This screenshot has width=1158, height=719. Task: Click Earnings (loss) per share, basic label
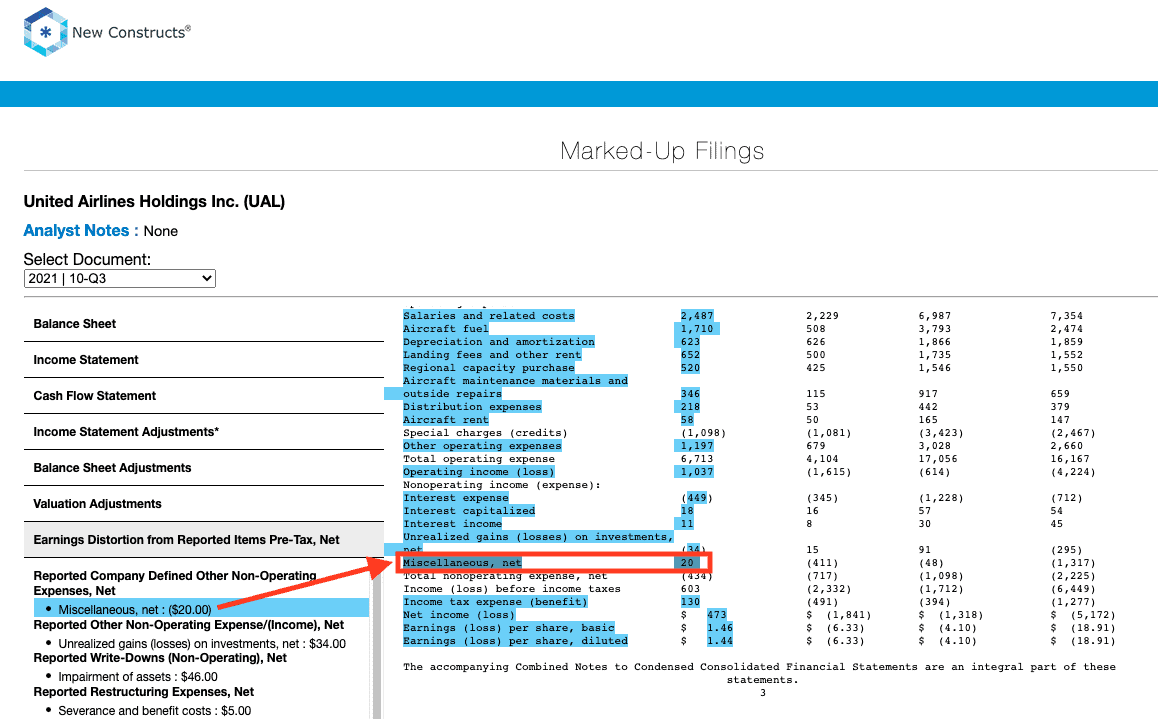click(x=509, y=628)
